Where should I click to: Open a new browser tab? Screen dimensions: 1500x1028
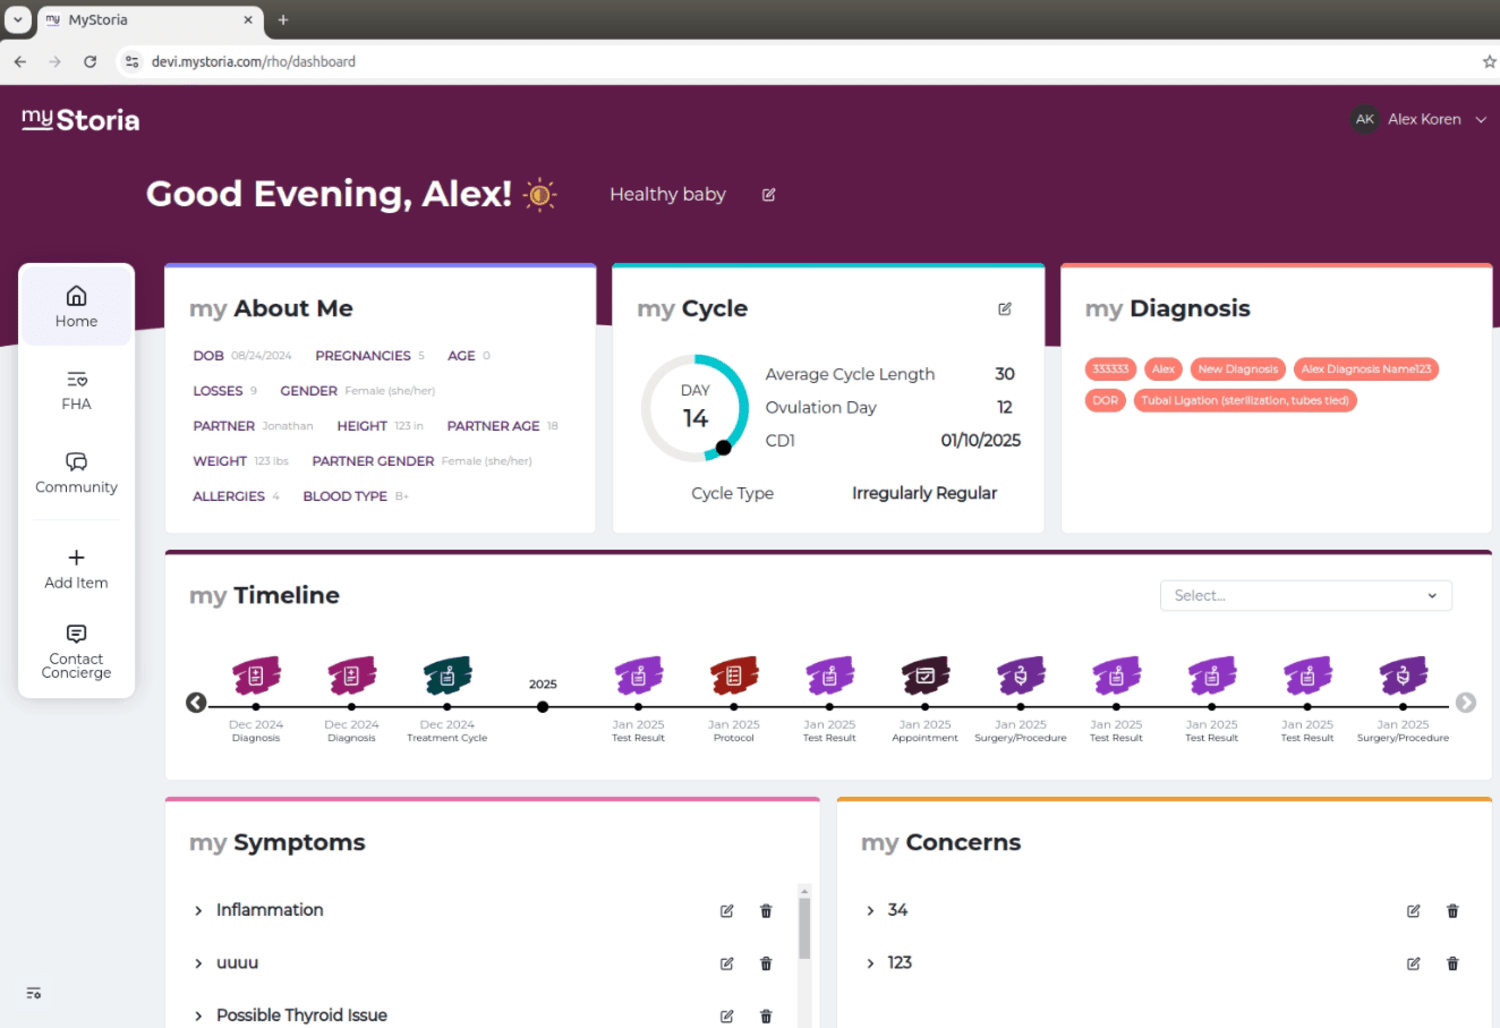(283, 20)
